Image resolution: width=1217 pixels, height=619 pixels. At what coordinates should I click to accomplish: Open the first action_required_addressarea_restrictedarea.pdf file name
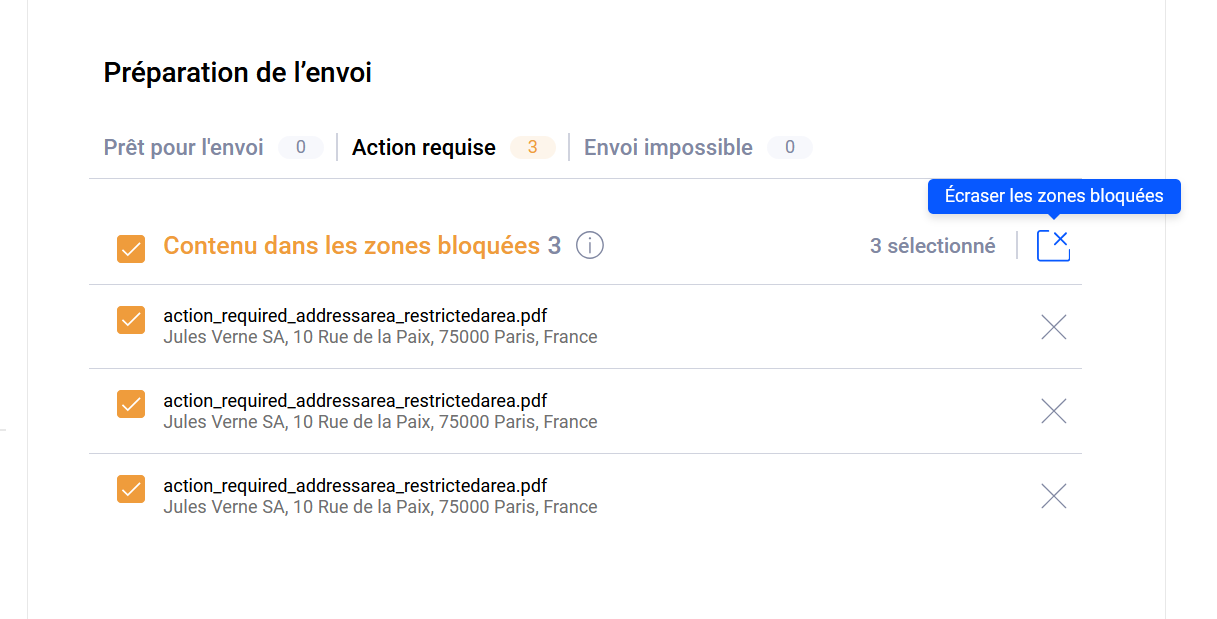(x=355, y=317)
